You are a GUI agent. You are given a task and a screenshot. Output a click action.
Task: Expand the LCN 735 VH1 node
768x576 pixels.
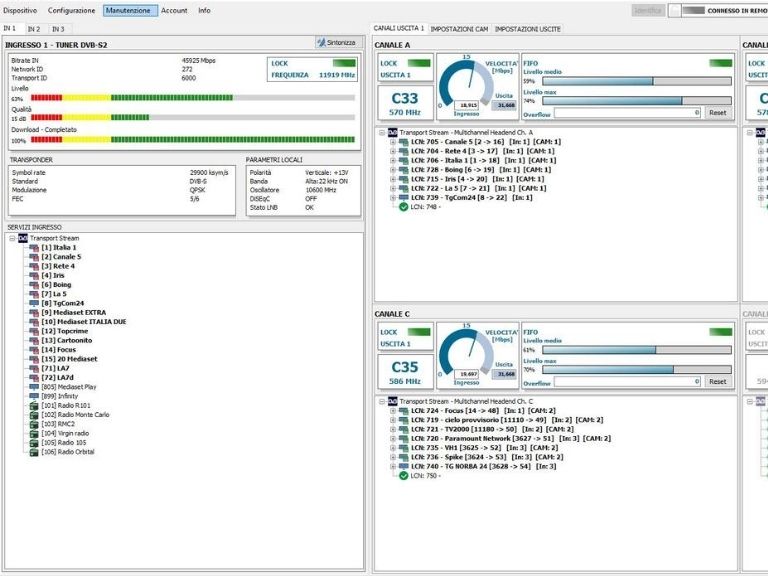(393, 448)
